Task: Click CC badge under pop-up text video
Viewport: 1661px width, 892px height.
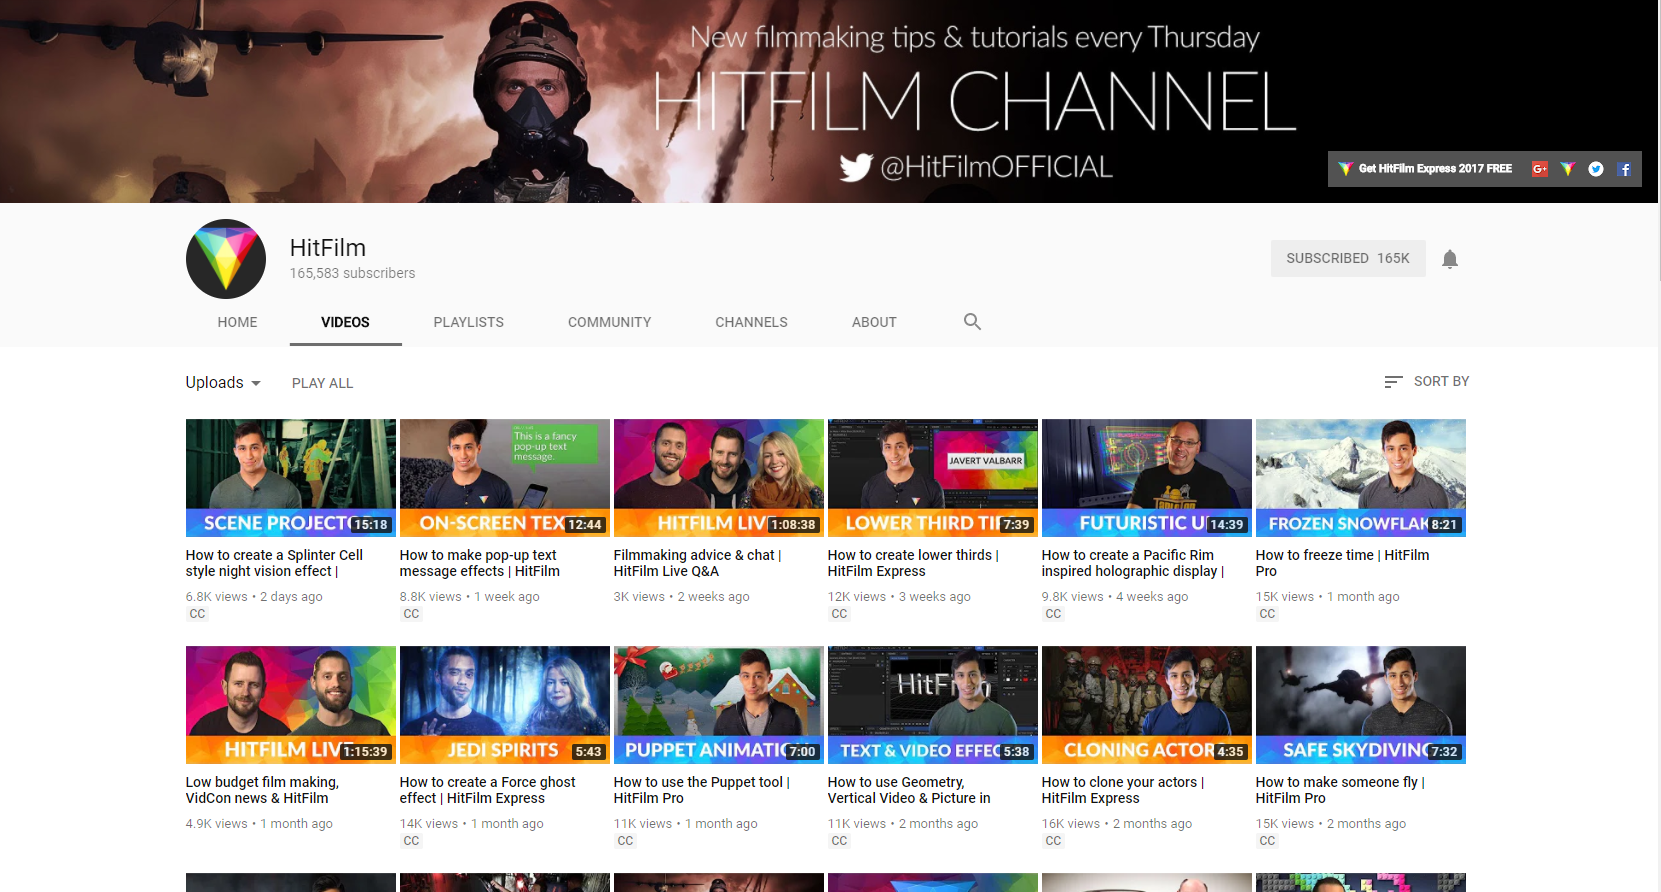Action: [411, 614]
